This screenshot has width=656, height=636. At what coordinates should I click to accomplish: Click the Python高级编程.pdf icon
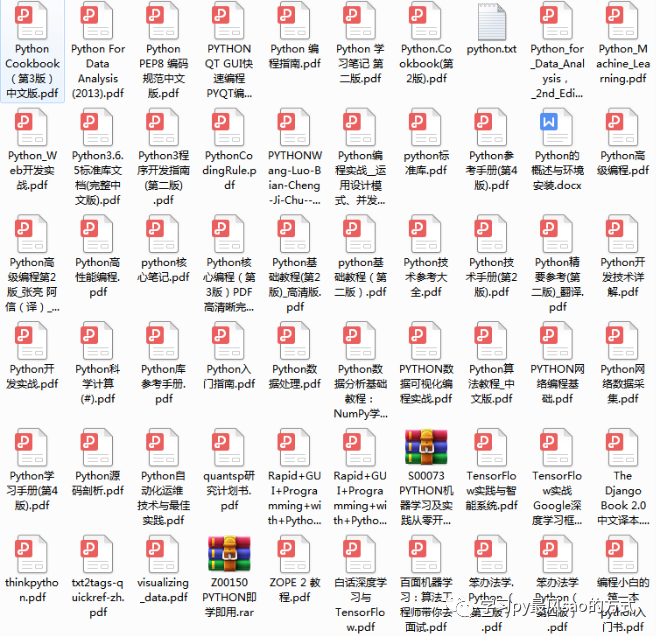[623, 127]
